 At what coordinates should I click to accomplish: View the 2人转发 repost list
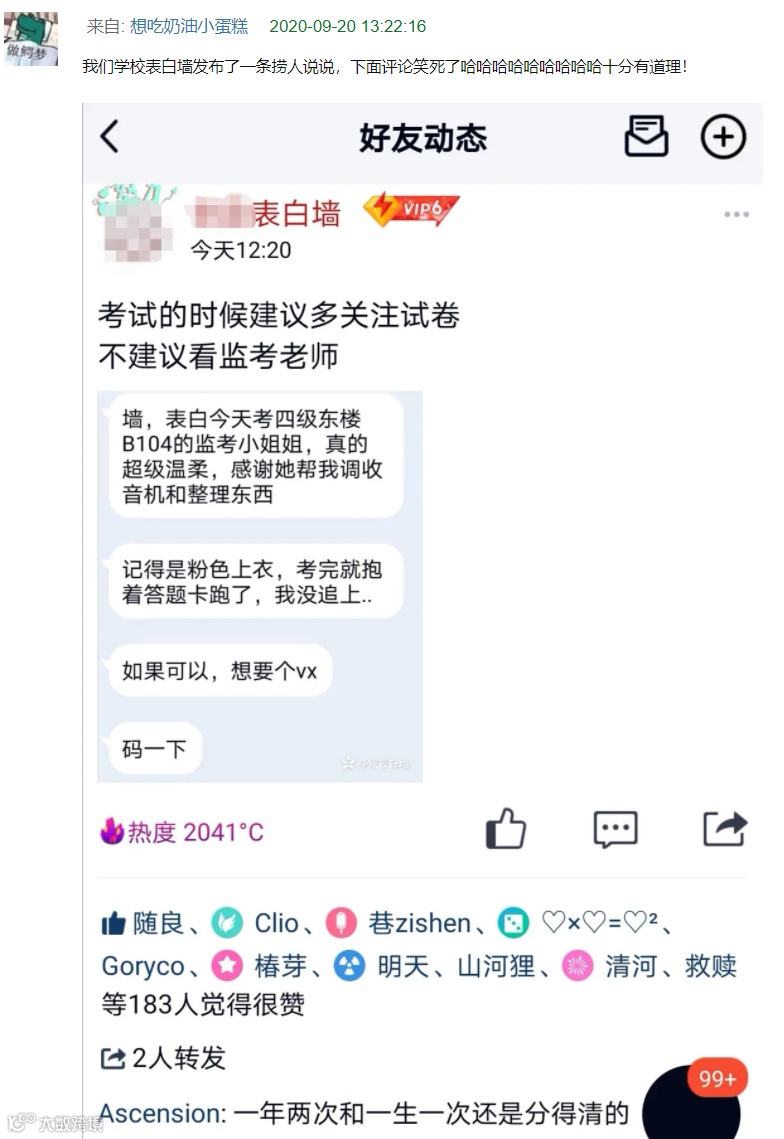tap(163, 1058)
